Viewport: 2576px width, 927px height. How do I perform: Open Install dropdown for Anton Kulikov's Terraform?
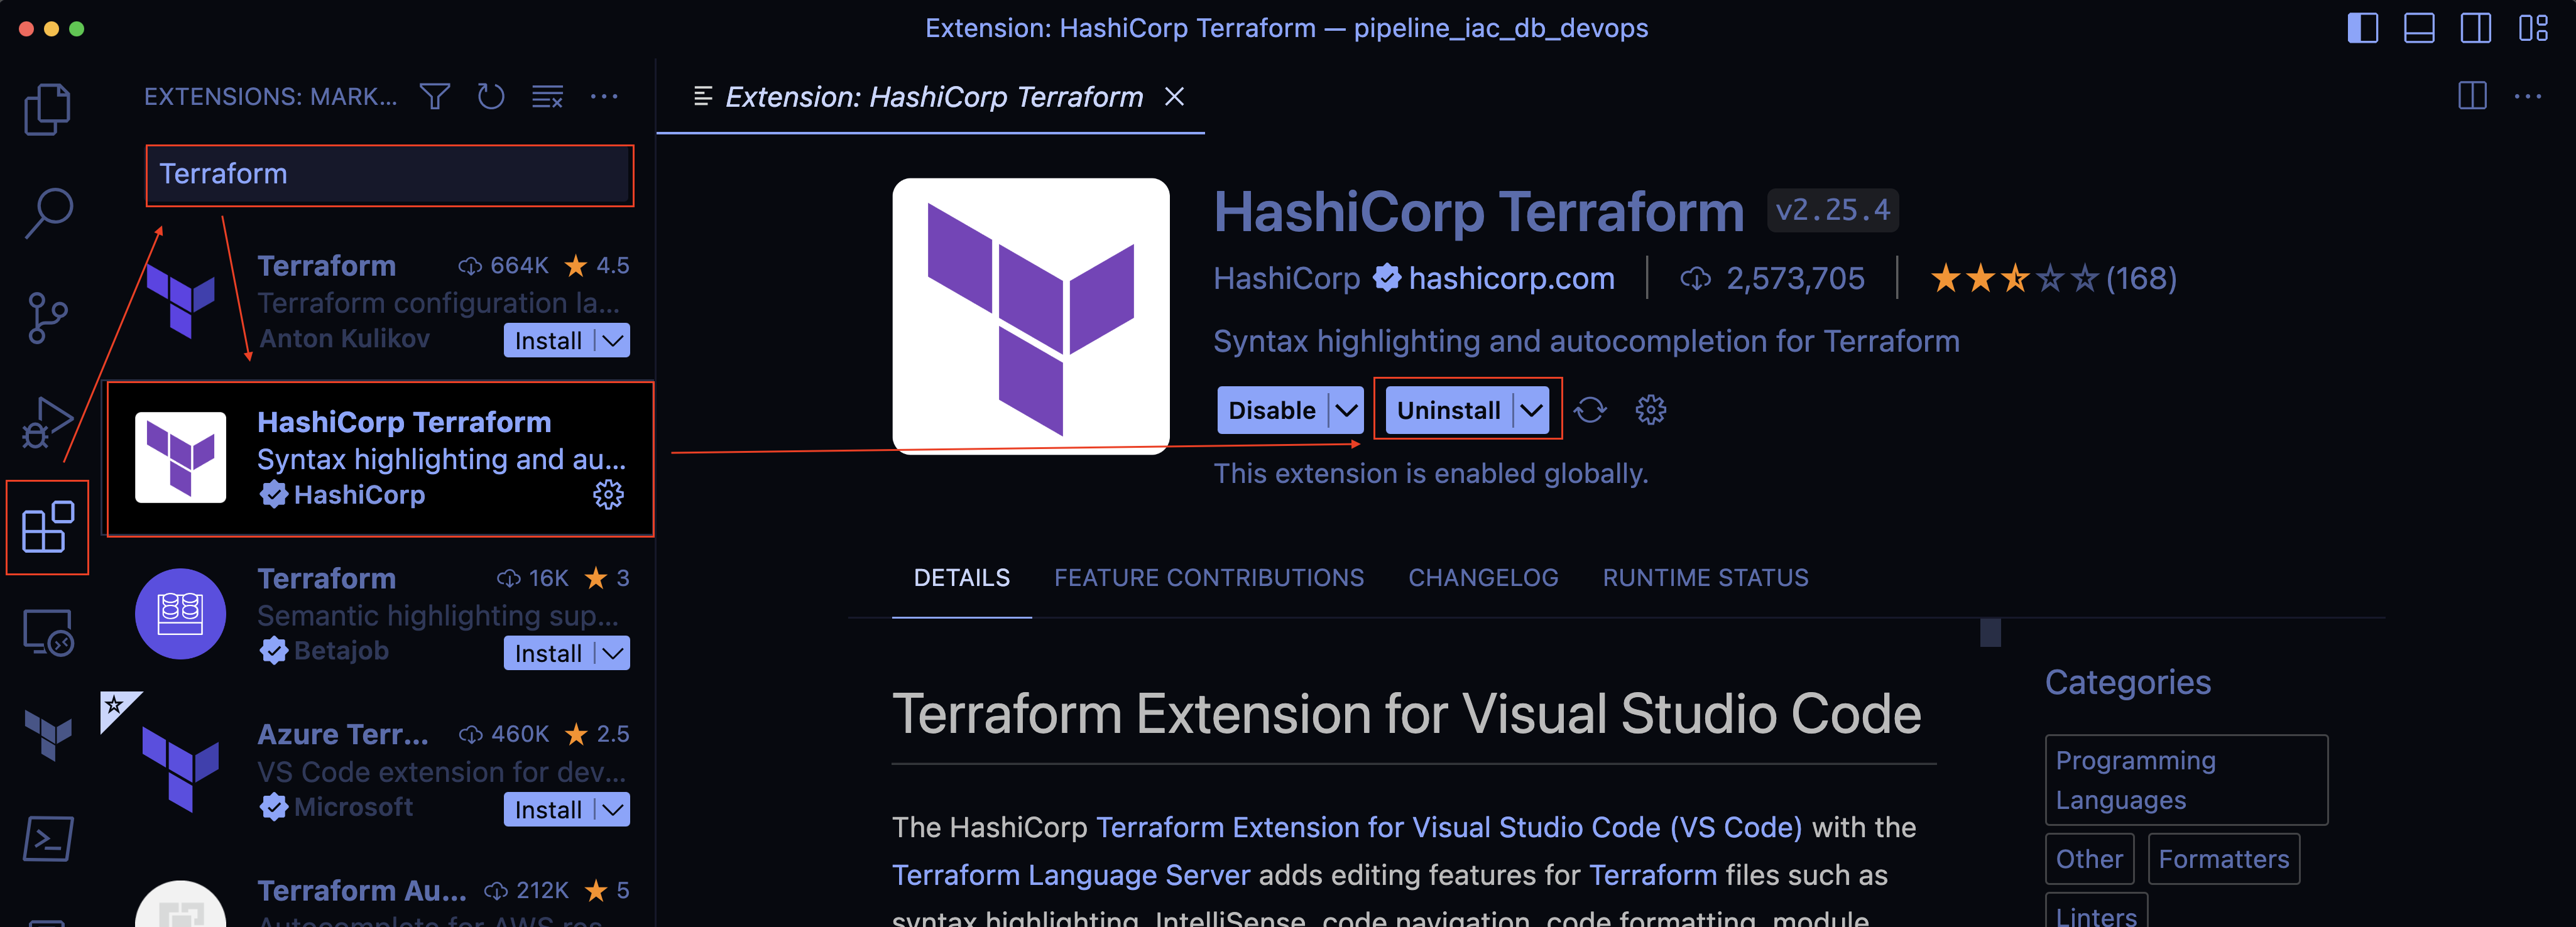(613, 340)
